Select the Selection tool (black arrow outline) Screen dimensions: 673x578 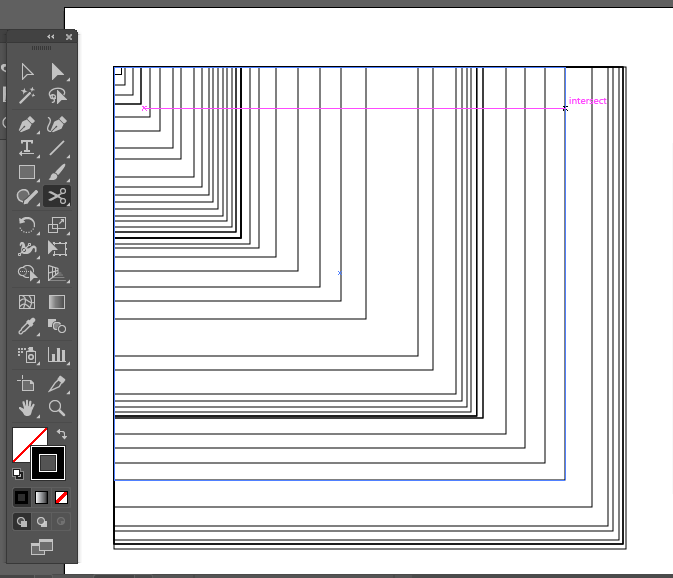point(27,72)
